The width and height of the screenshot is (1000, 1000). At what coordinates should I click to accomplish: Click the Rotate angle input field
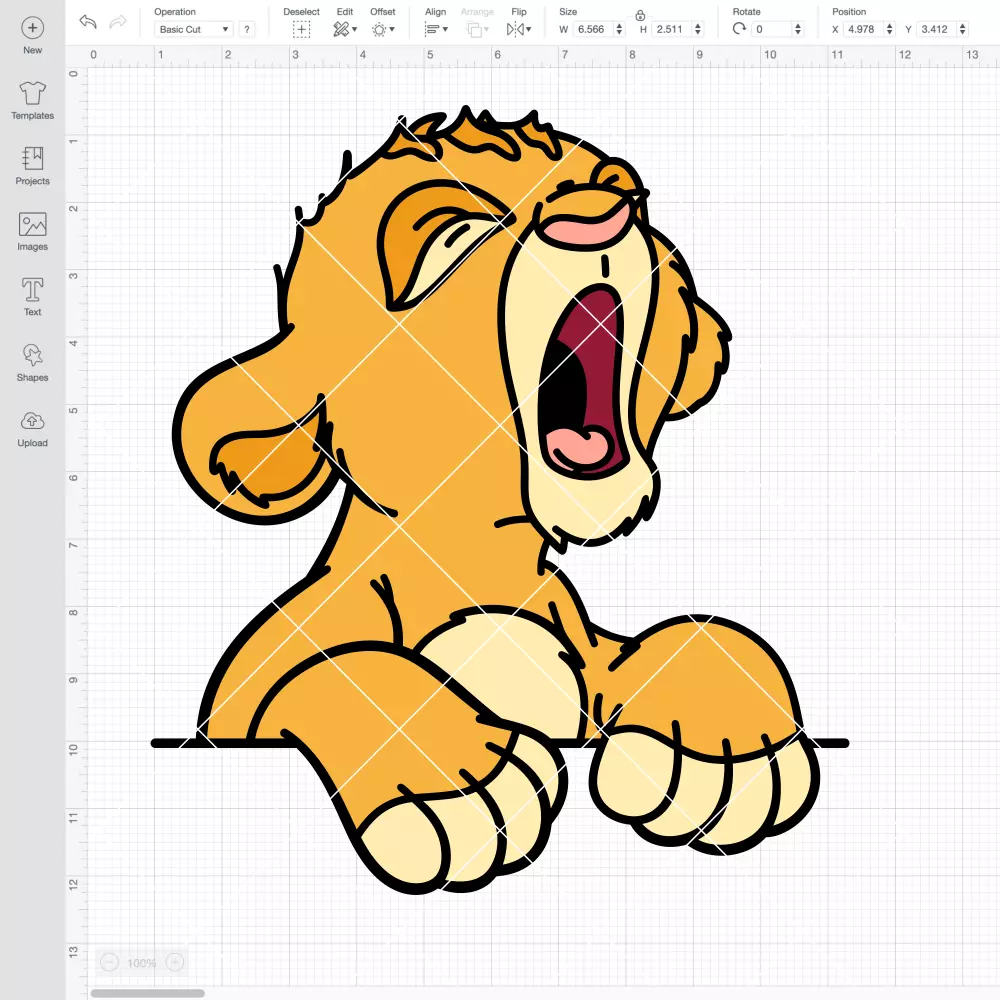click(x=771, y=29)
